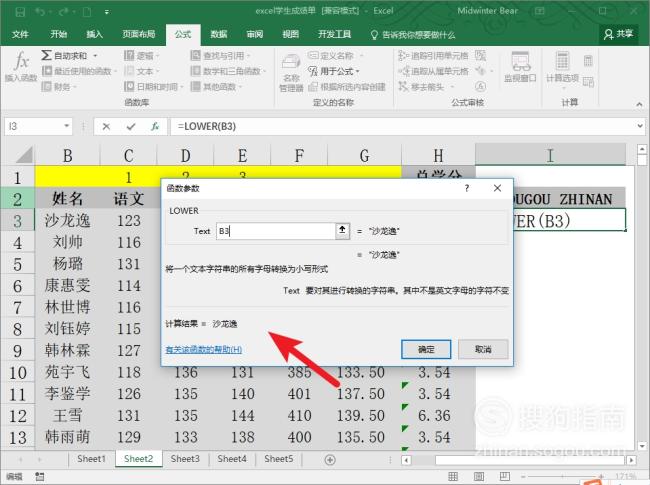Open the Text functions menu

click(142, 71)
